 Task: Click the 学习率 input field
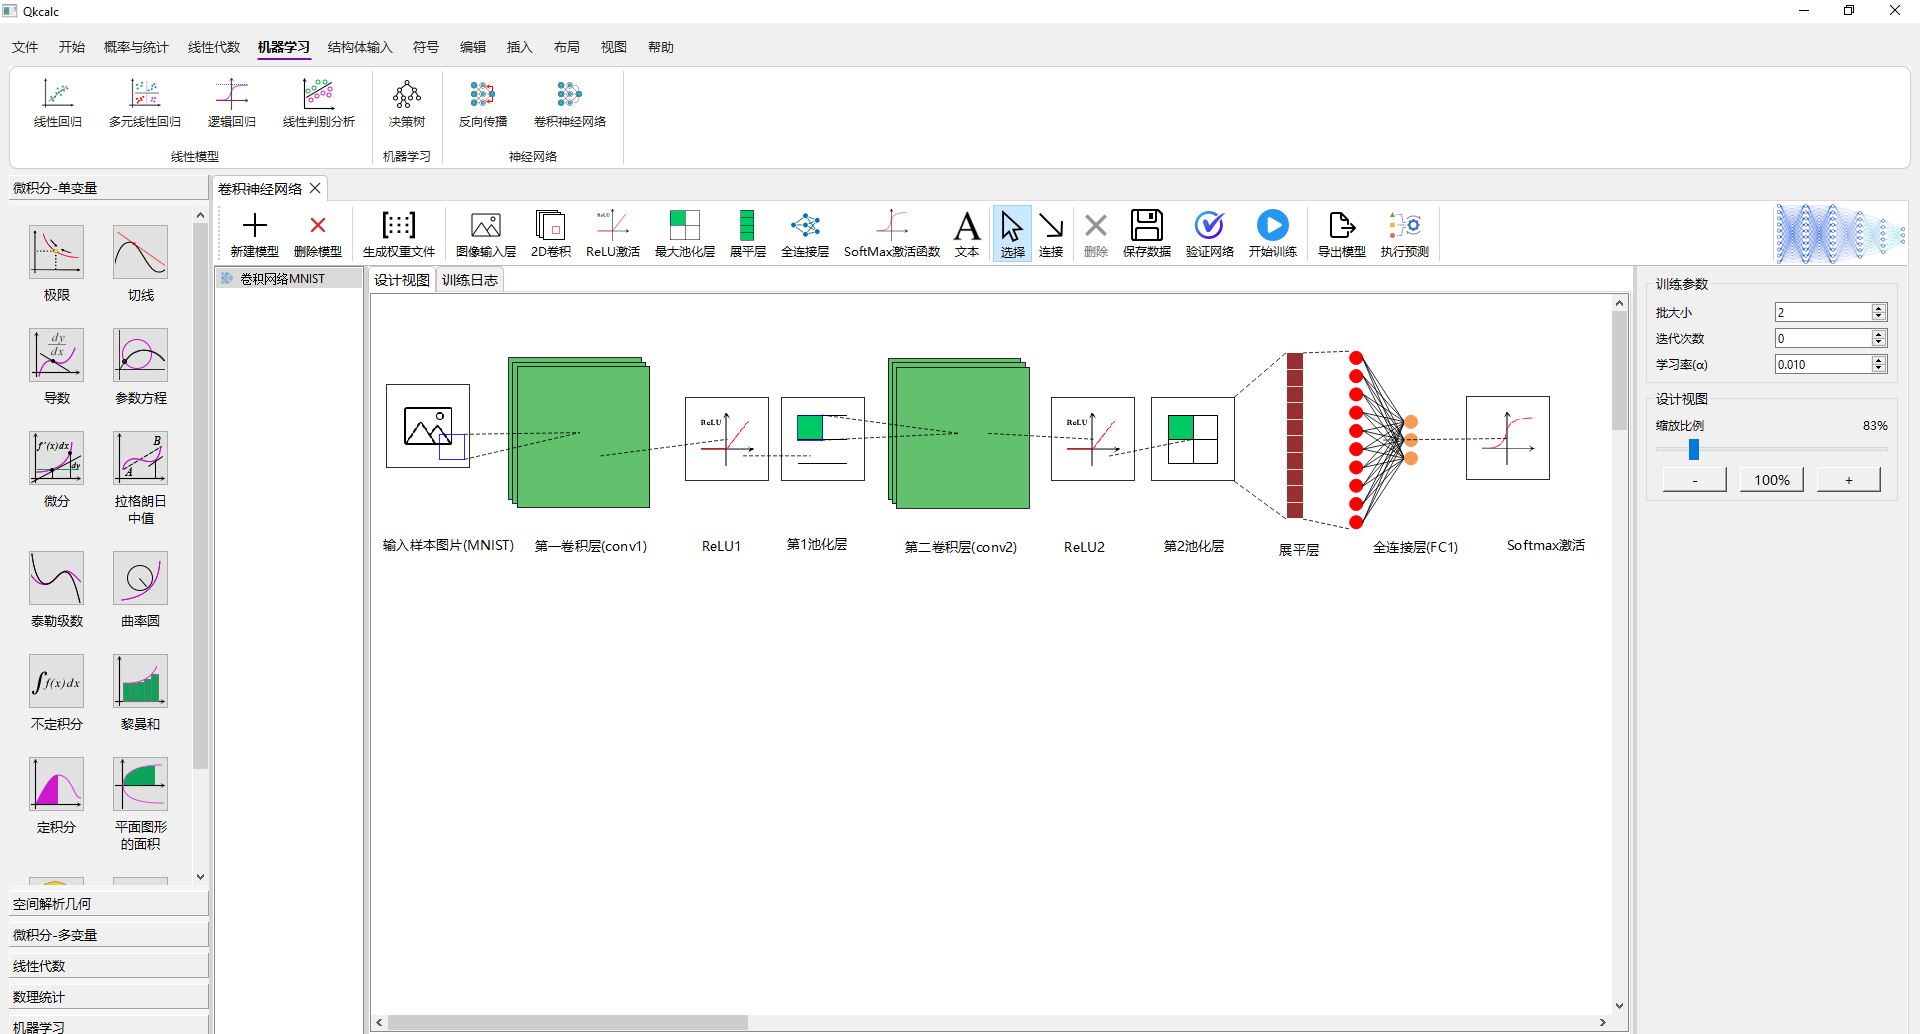(x=1822, y=365)
